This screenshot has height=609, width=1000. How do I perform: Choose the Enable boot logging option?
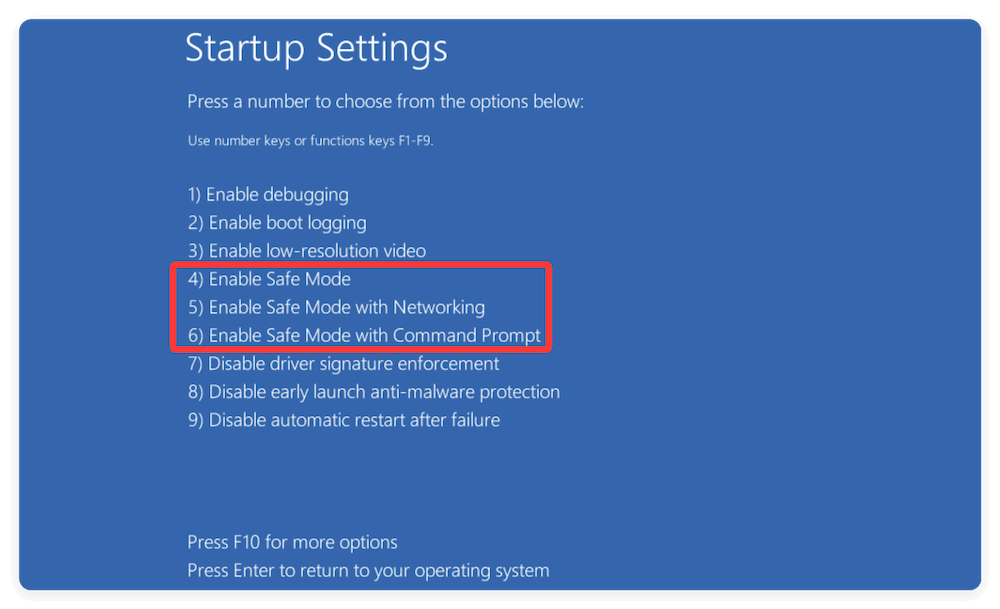pos(277,223)
